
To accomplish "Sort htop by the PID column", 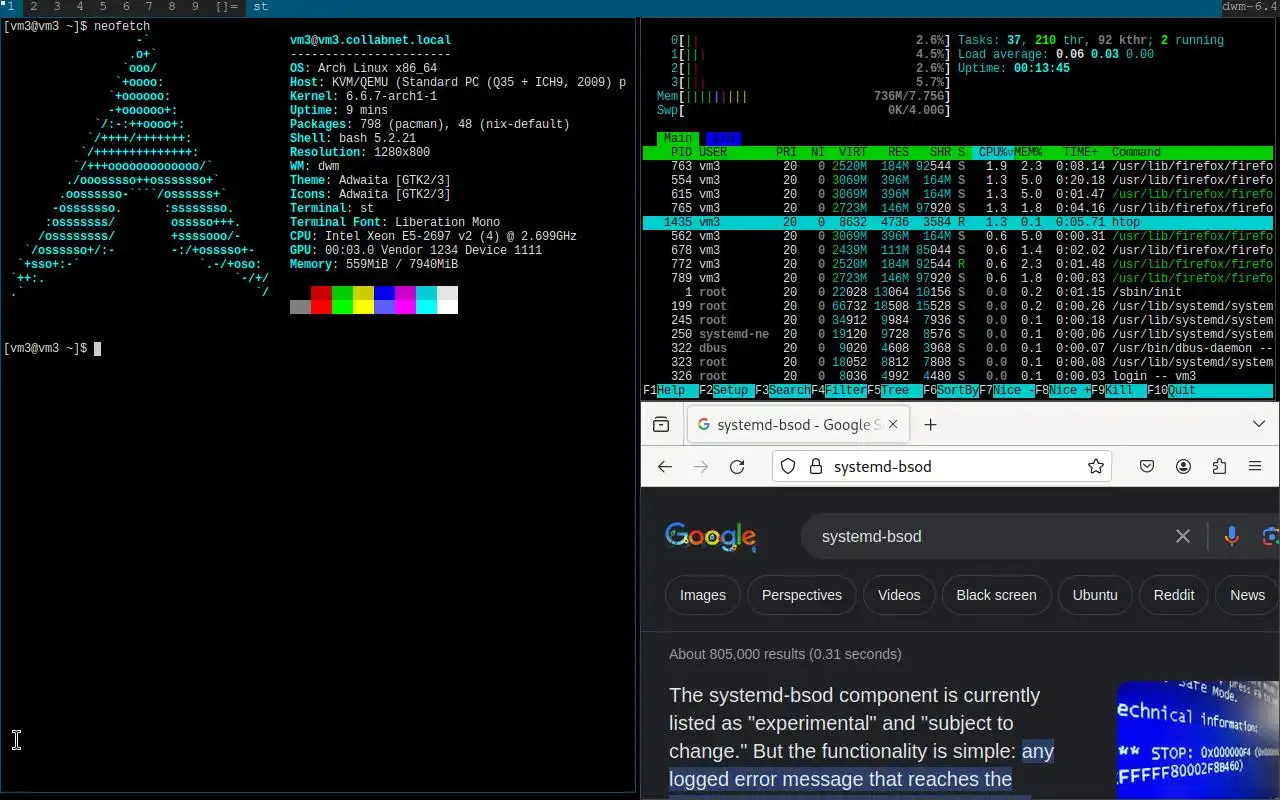I will 681,152.
